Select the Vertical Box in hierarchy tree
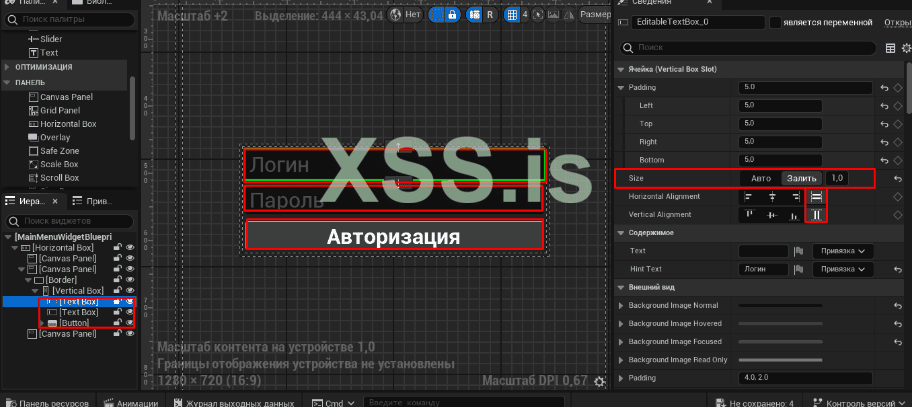The image size is (912, 407). click(x=78, y=291)
